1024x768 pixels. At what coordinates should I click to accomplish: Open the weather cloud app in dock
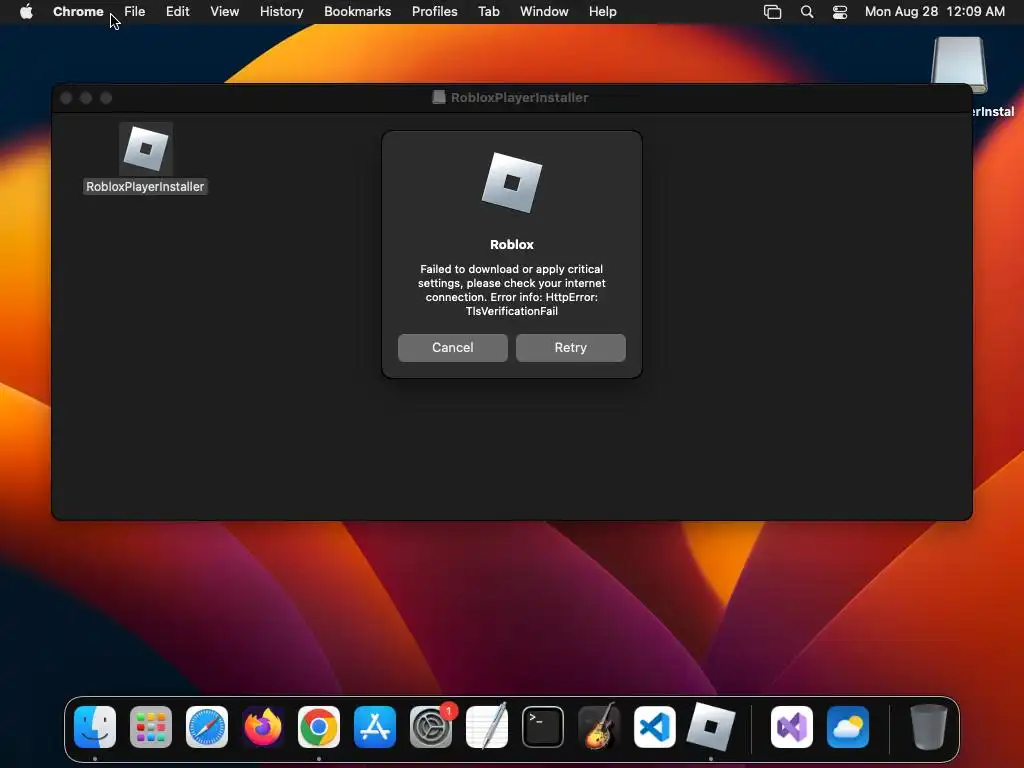(848, 727)
